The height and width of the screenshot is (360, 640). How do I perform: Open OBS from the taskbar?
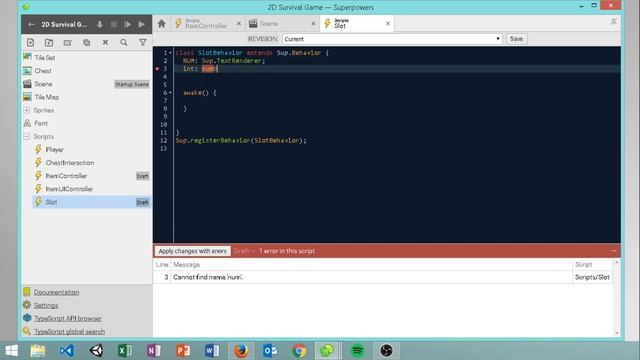386,351
